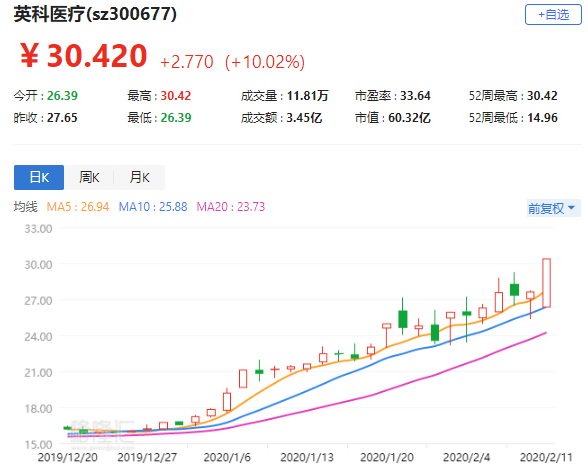Click the +自选 add to watchlist button
The width and height of the screenshot is (588, 467).
point(553,15)
